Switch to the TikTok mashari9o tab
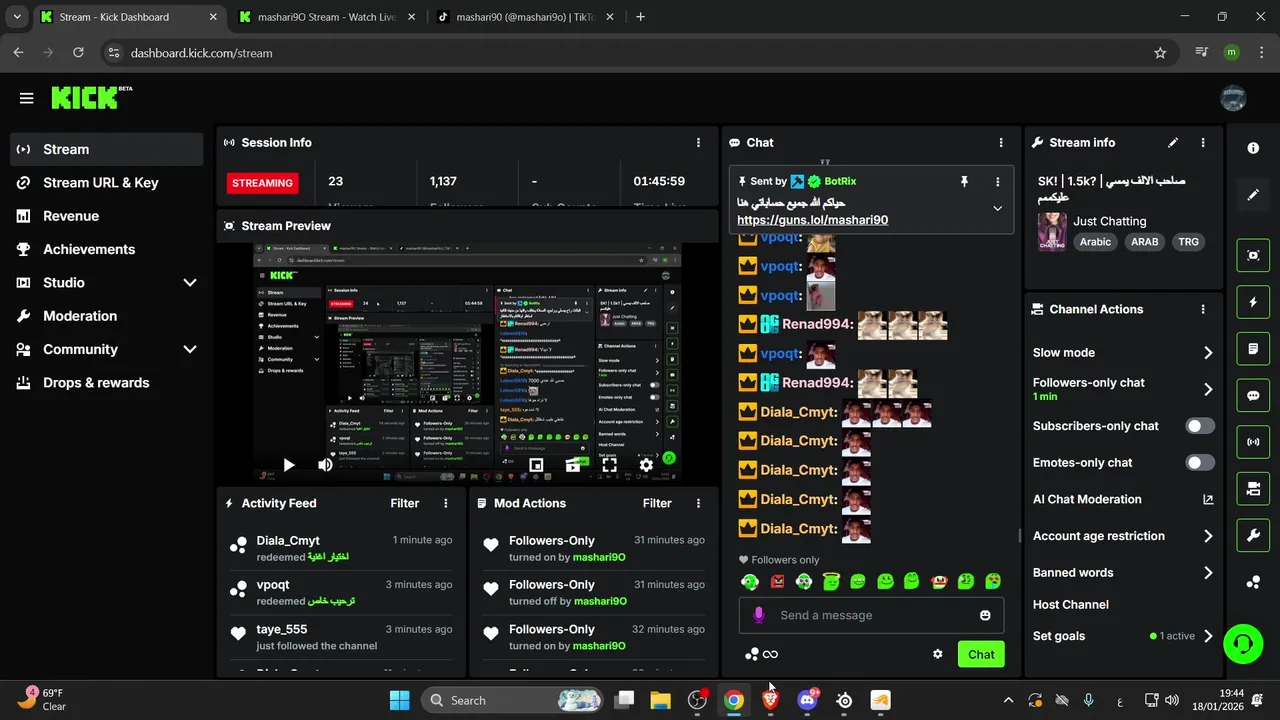Screen dimensions: 1280x720 tap(526, 17)
